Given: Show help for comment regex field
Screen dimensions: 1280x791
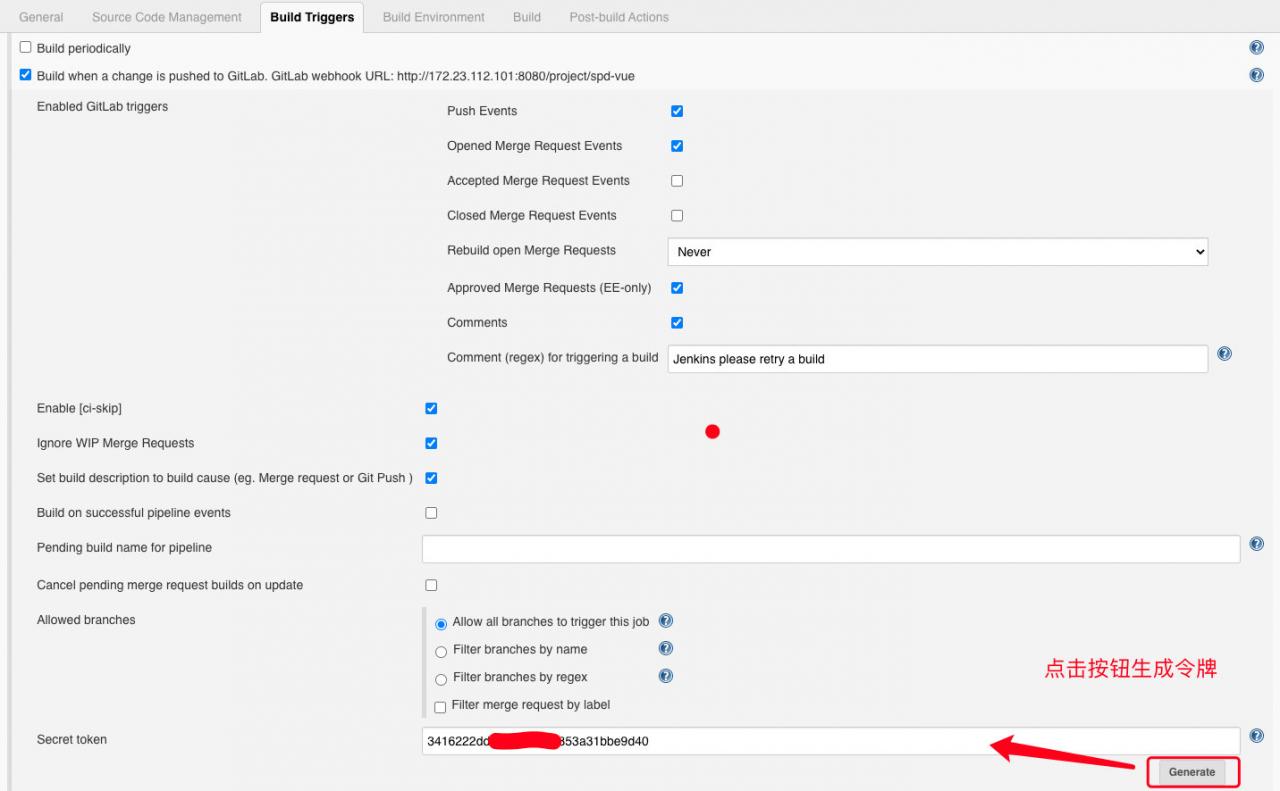Looking at the screenshot, I should (1224, 354).
